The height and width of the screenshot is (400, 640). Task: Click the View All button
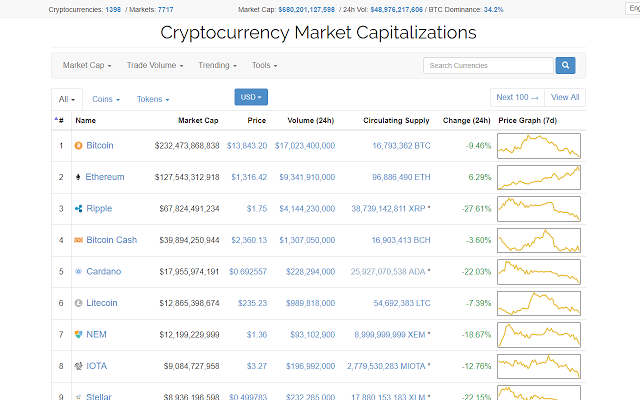tap(565, 97)
